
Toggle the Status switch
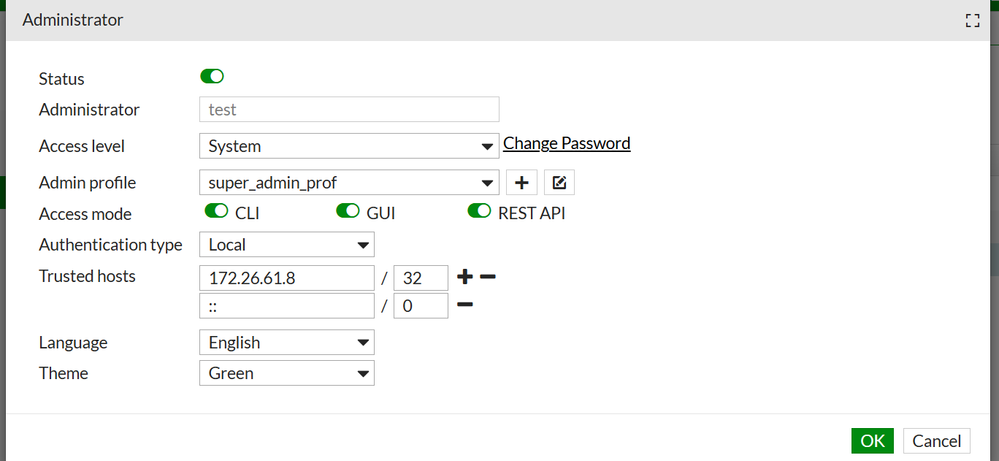pos(212,76)
